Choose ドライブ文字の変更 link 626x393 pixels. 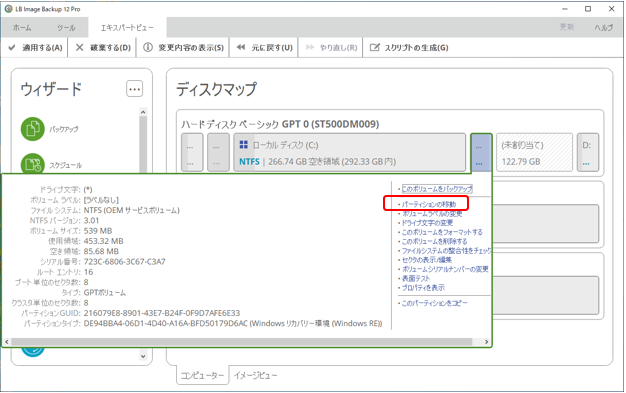[x=427, y=223]
